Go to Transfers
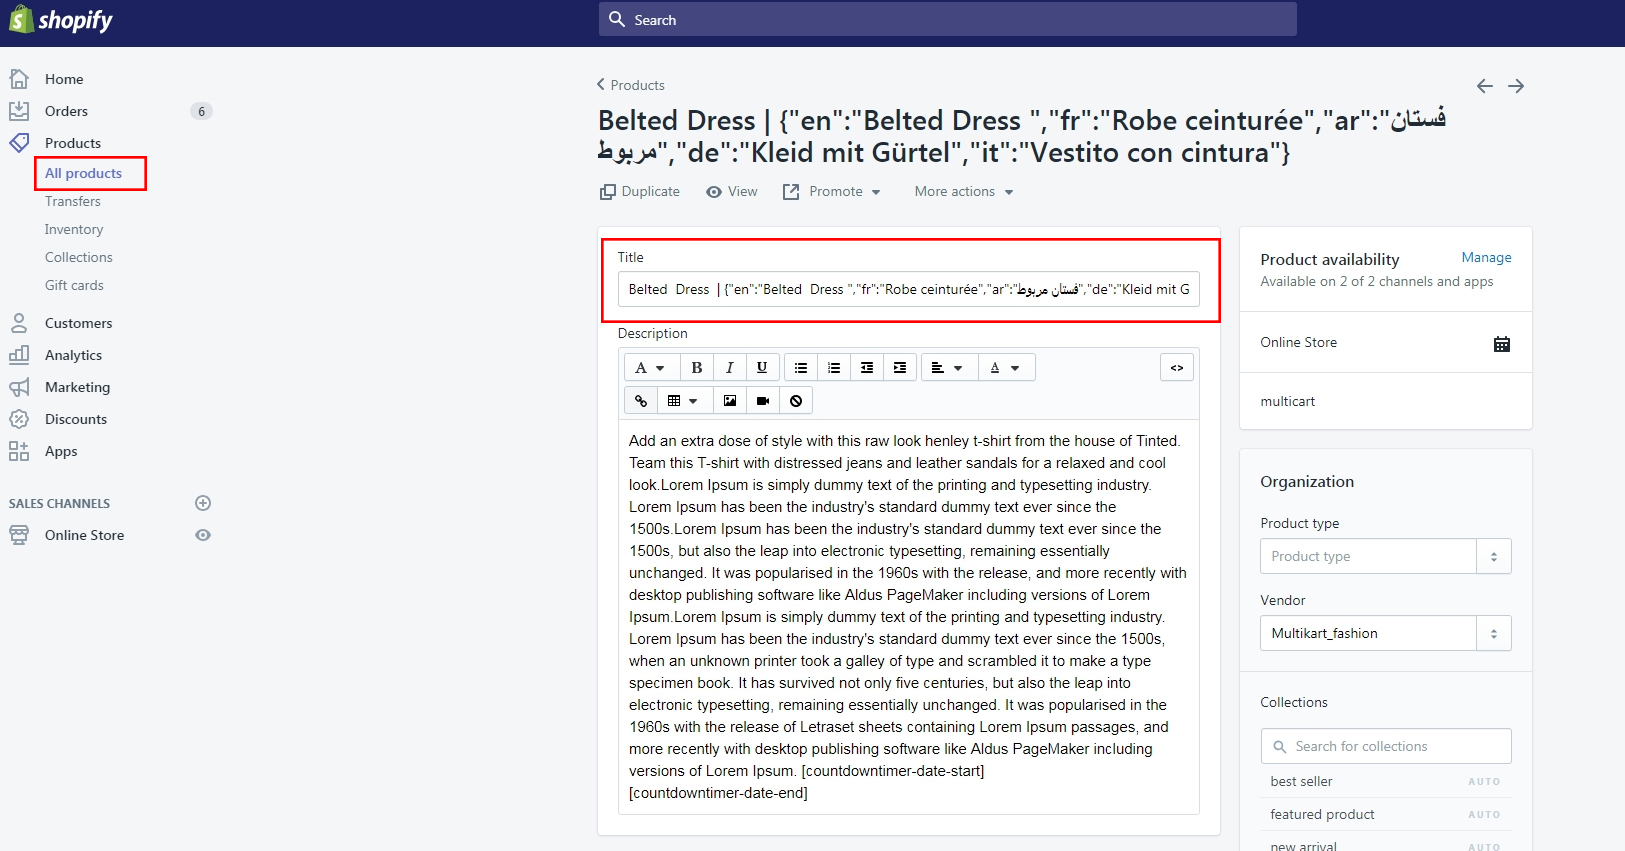This screenshot has height=851, width=1625. coord(73,201)
